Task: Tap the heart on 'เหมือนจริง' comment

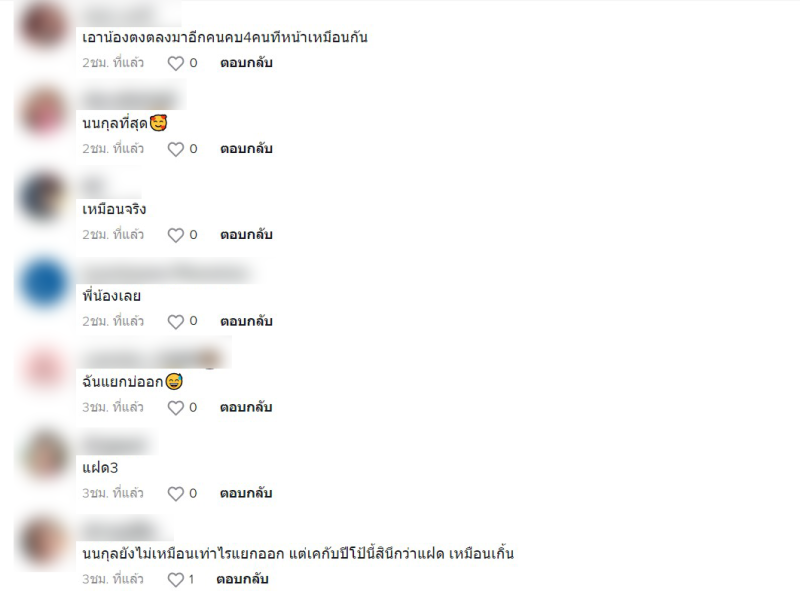Action: (x=176, y=235)
